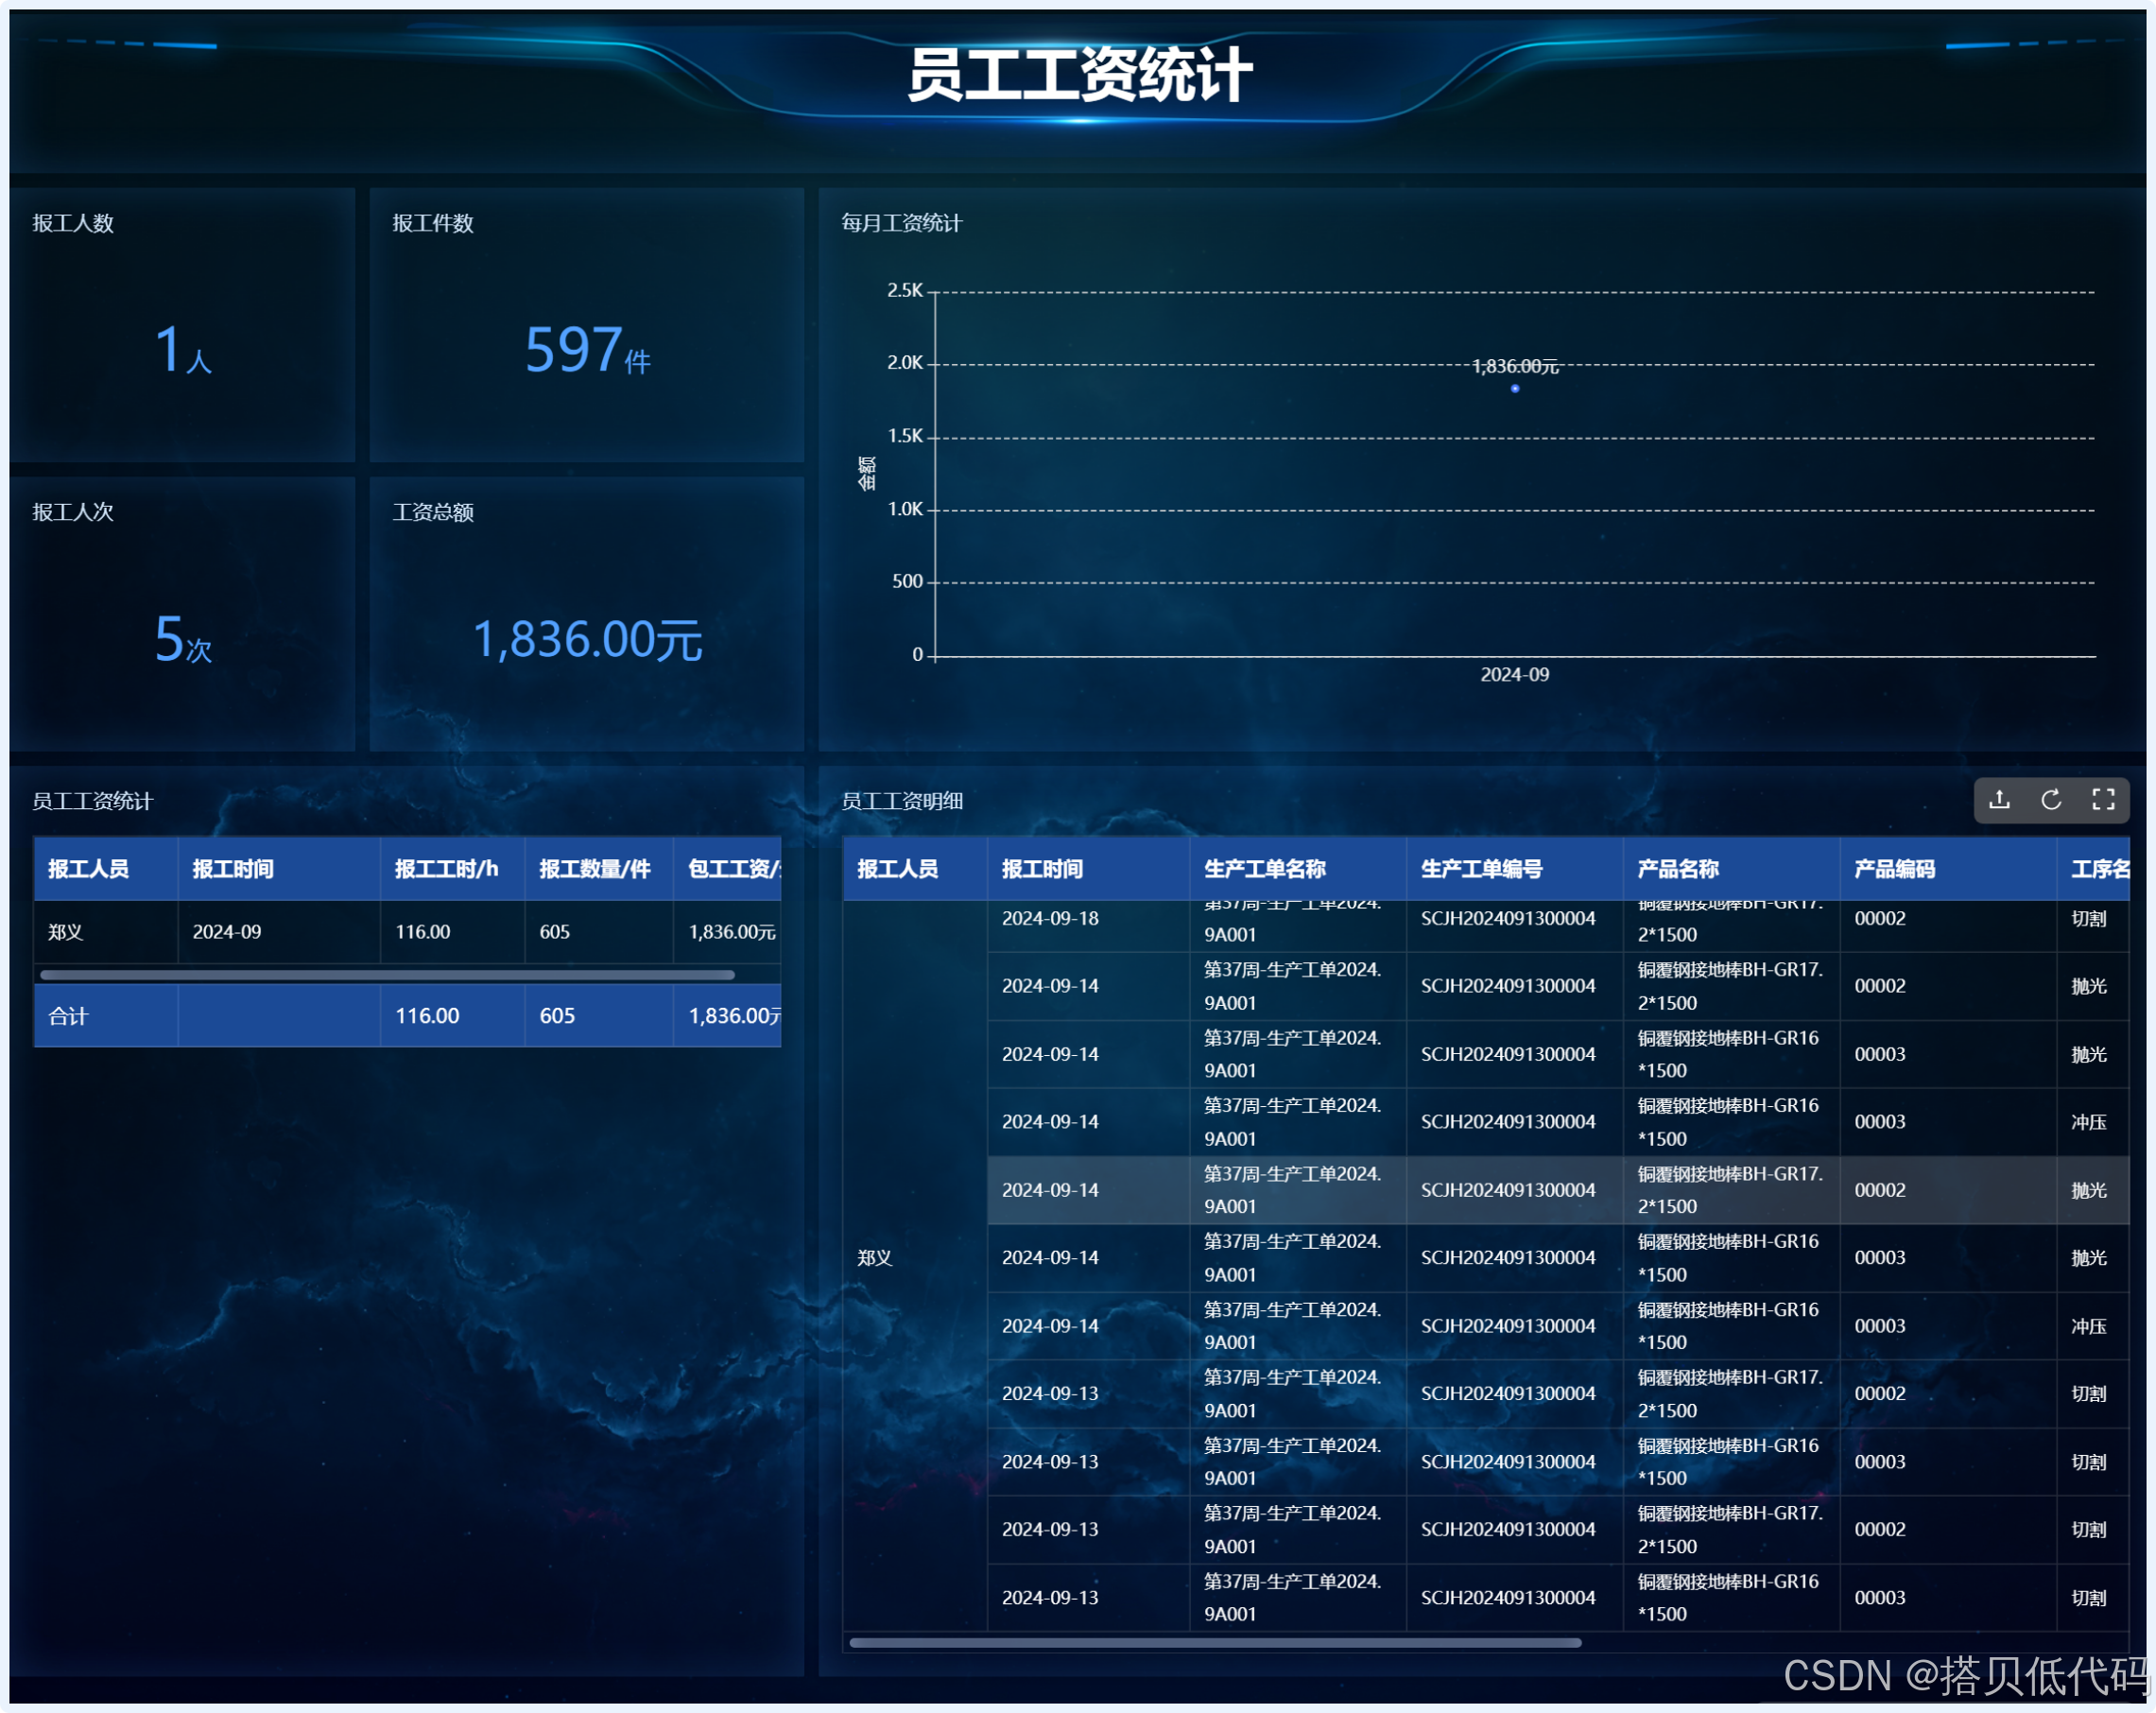Image resolution: width=2156 pixels, height=1713 pixels.
Task: Click the fullscreen icon in 员工工资明细 panel
Action: click(x=2103, y=800)
